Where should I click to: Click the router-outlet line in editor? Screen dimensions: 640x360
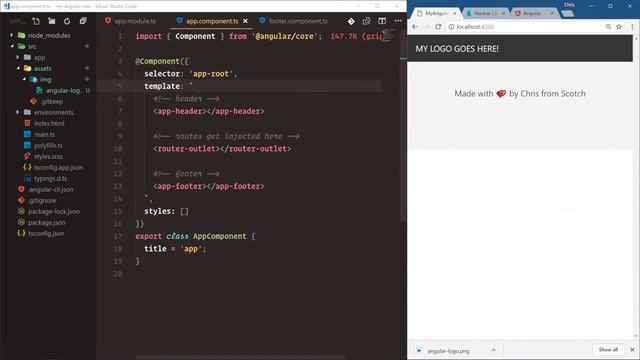click(x=222, y=149)
